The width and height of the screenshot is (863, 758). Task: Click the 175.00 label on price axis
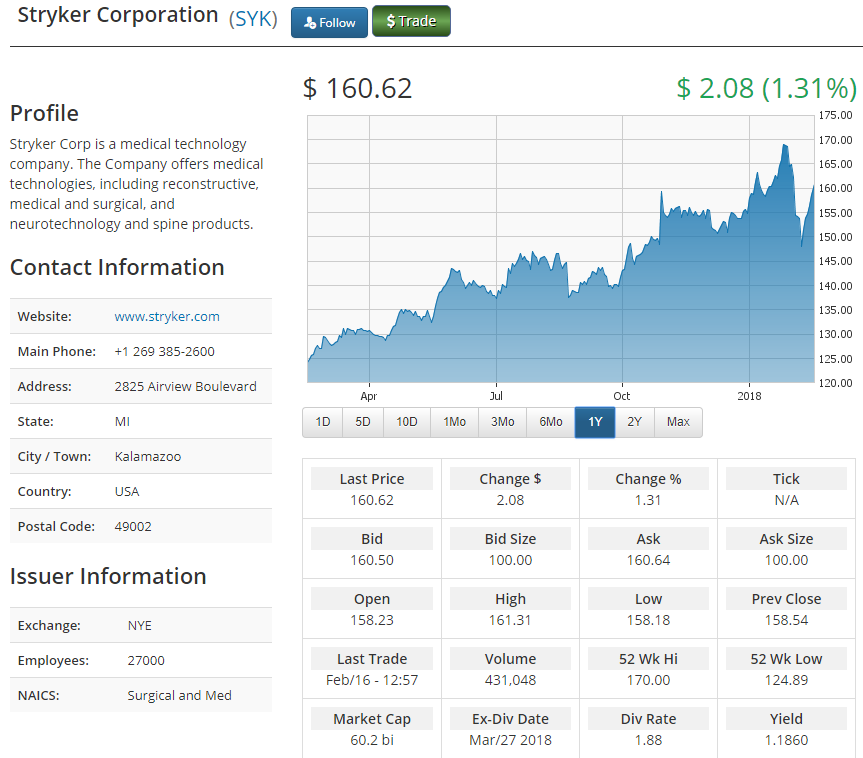coord(835,116)
